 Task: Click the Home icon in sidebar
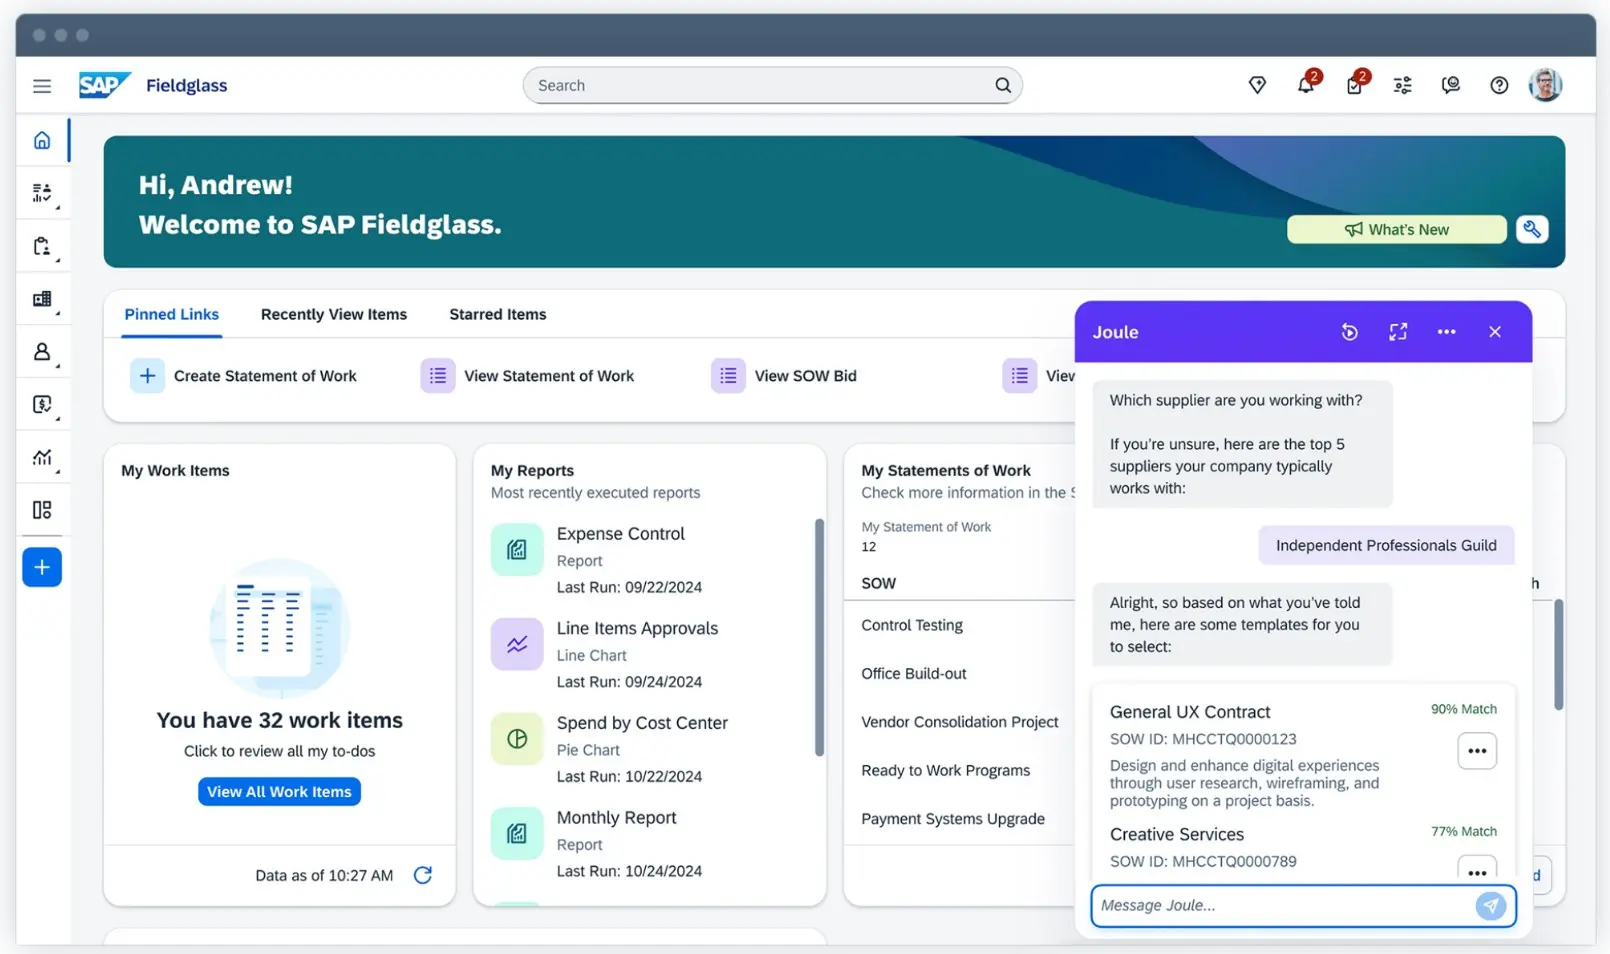[42, 141]
